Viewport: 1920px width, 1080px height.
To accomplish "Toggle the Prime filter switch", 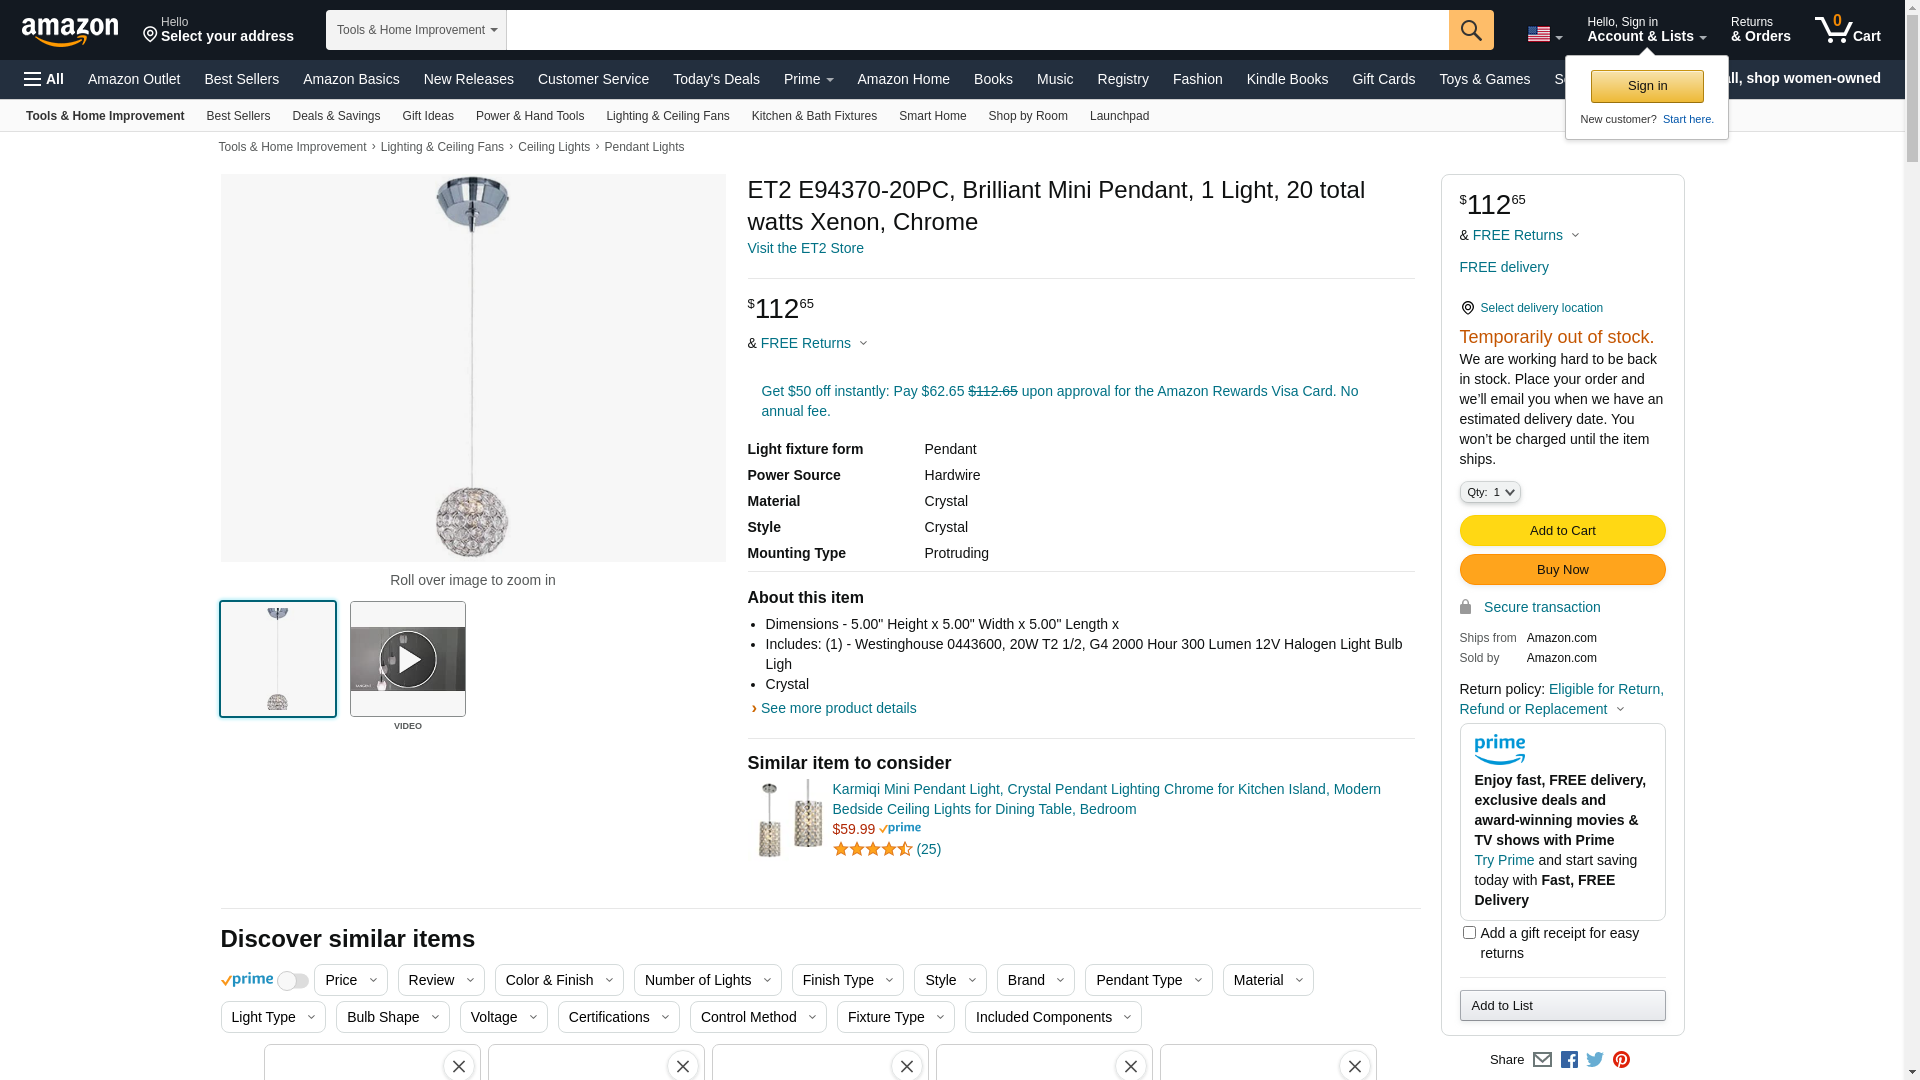I will pyautogui.click(x=292, y=981).
